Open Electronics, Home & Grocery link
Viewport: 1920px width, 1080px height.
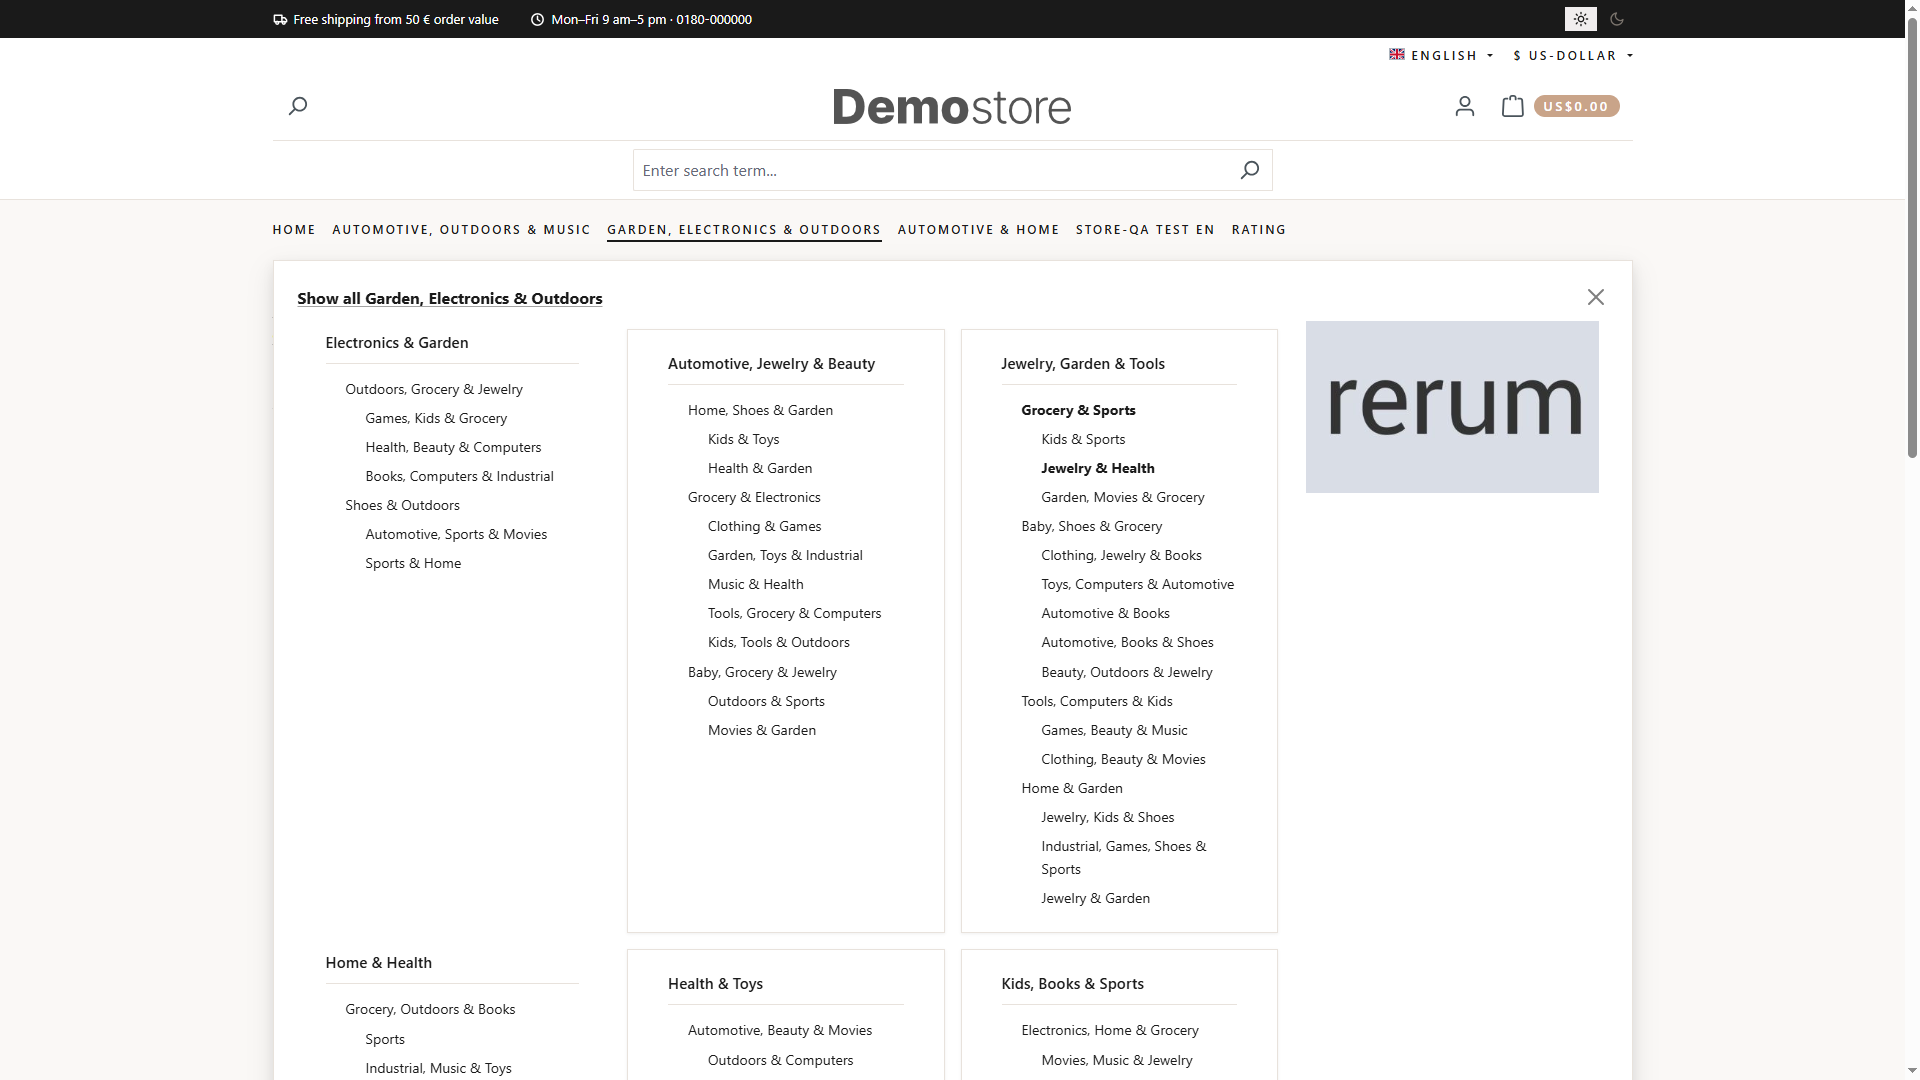1110,1030
